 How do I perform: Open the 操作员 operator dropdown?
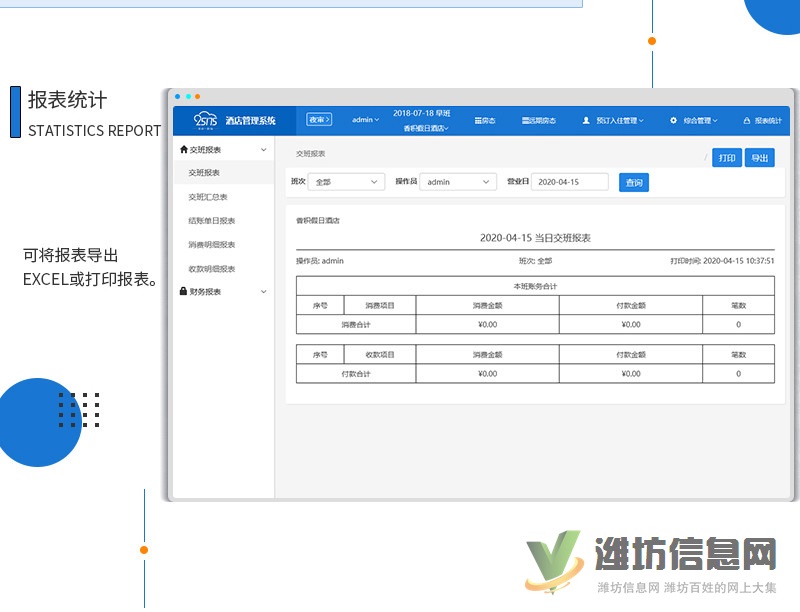coord(457,182)
